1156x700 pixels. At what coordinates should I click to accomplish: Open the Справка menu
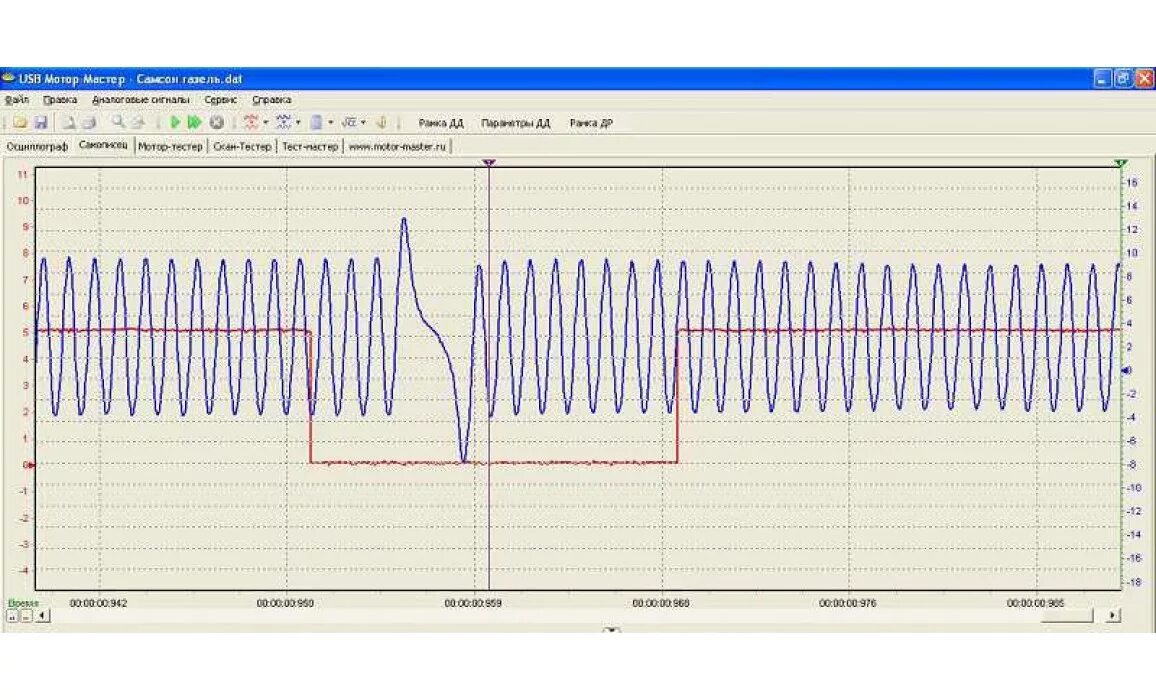[x=271, y=100]
